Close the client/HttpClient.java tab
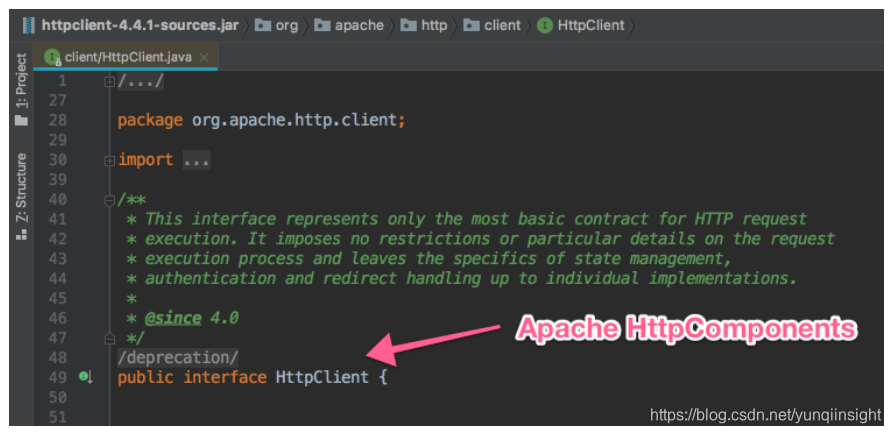Screen dimensions: 892x434 click(x=204, y=57)
